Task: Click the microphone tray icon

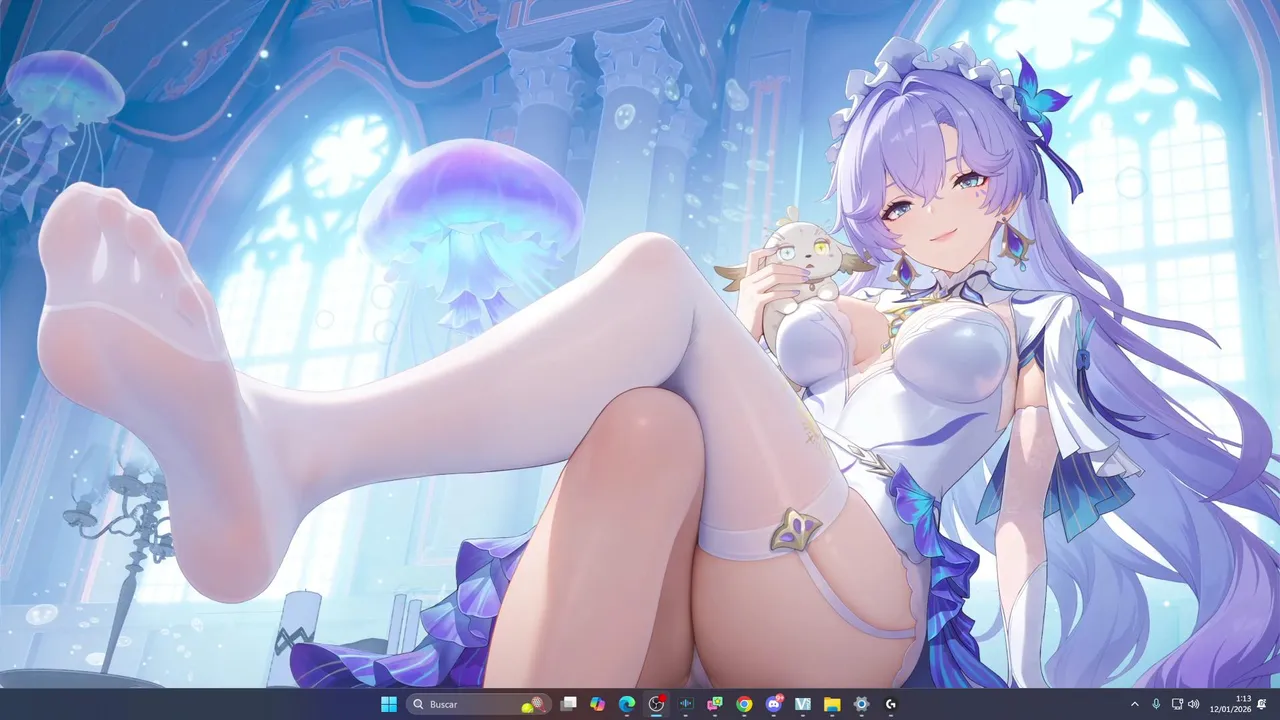Action: coord(1156,704)
